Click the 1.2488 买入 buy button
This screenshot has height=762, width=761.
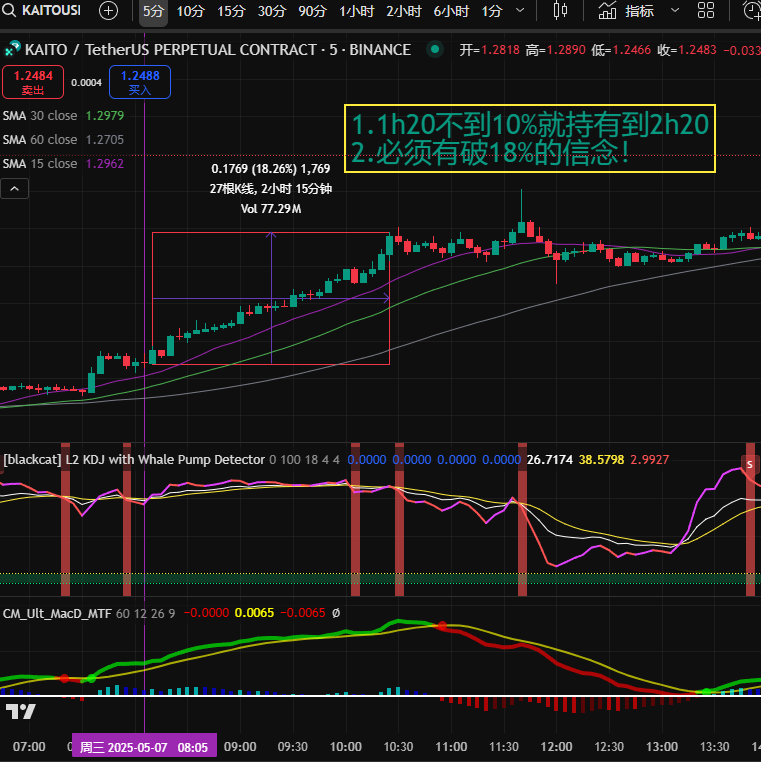(140, 82)
